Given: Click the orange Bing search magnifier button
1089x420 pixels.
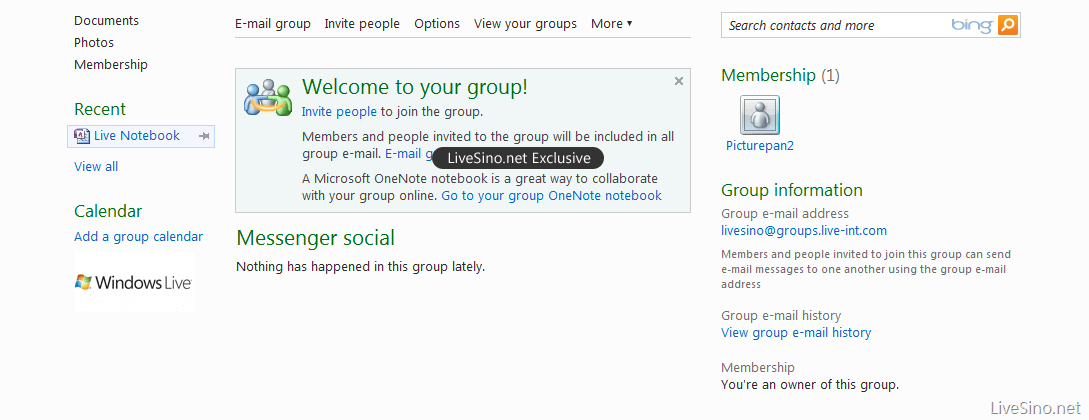Looking at the screenshot, I should pyautogui.click(x=1008, y=26).
